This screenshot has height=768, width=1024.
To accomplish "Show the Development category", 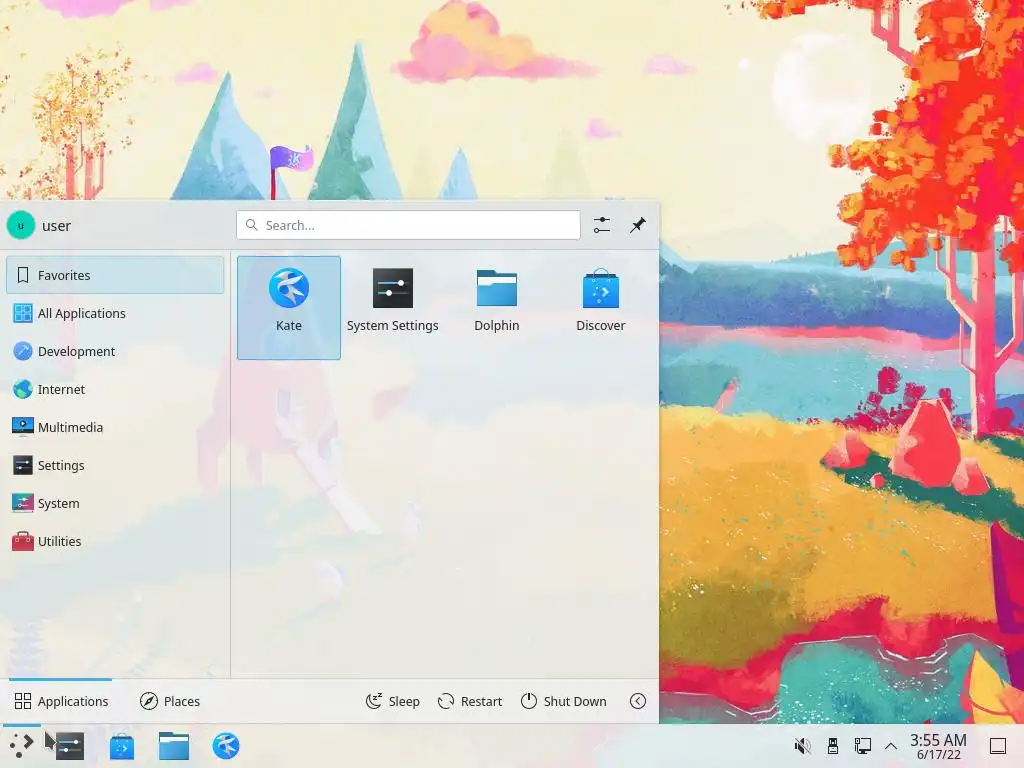I will tap(115, 351).
